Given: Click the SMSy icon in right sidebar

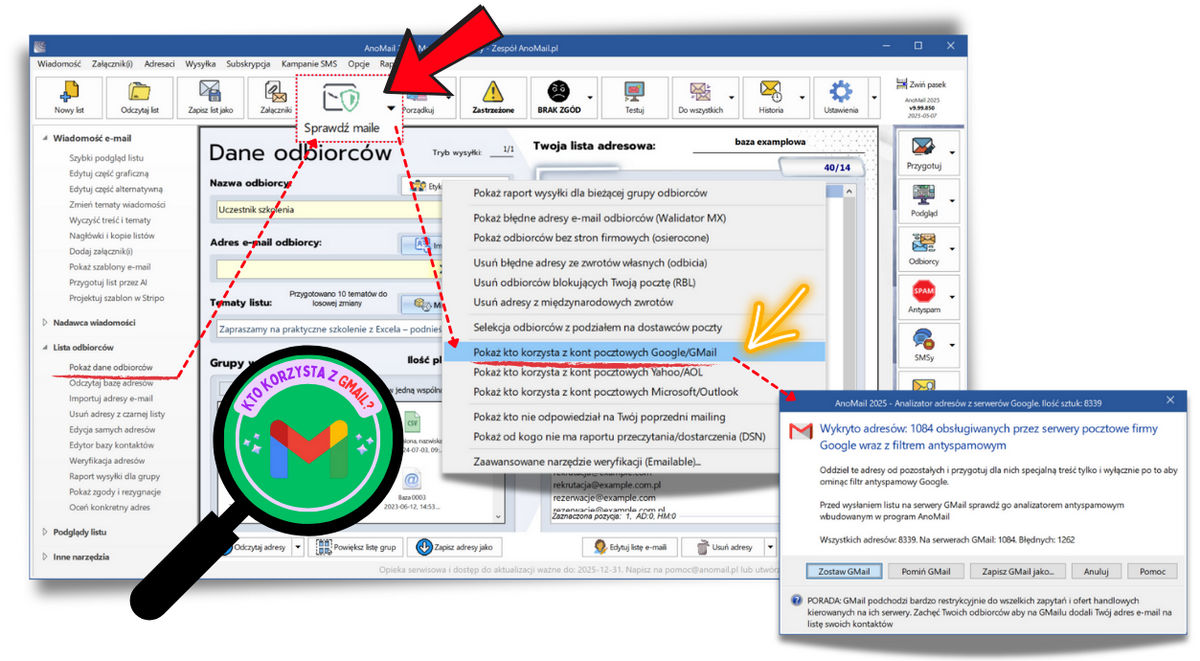Looking at the screenshot, I should coord(922,340).
